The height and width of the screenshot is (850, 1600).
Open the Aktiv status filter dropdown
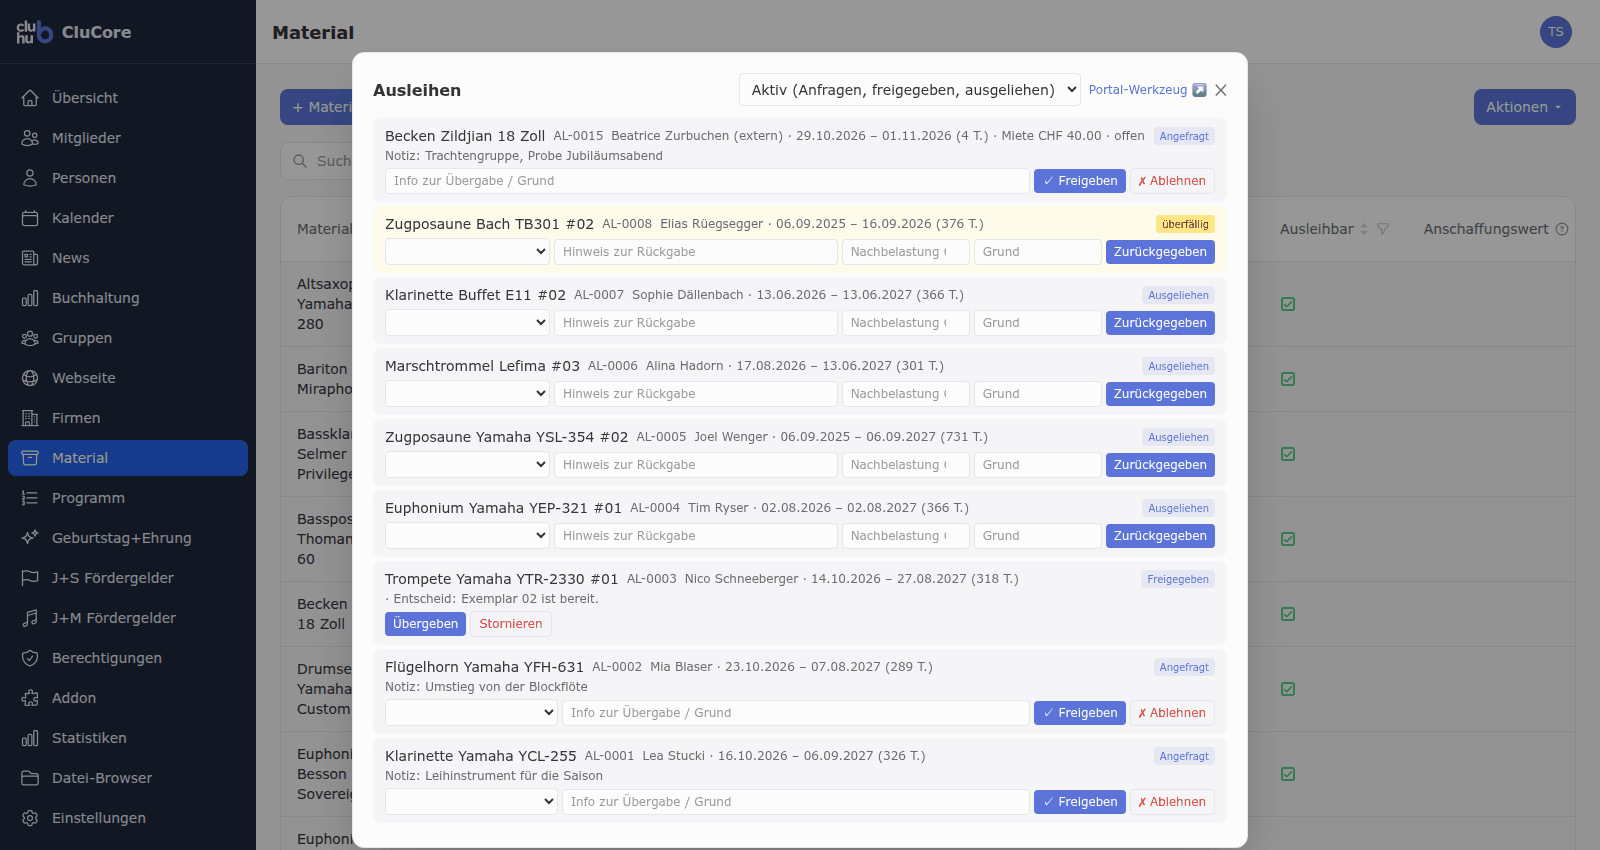point(910,90)
